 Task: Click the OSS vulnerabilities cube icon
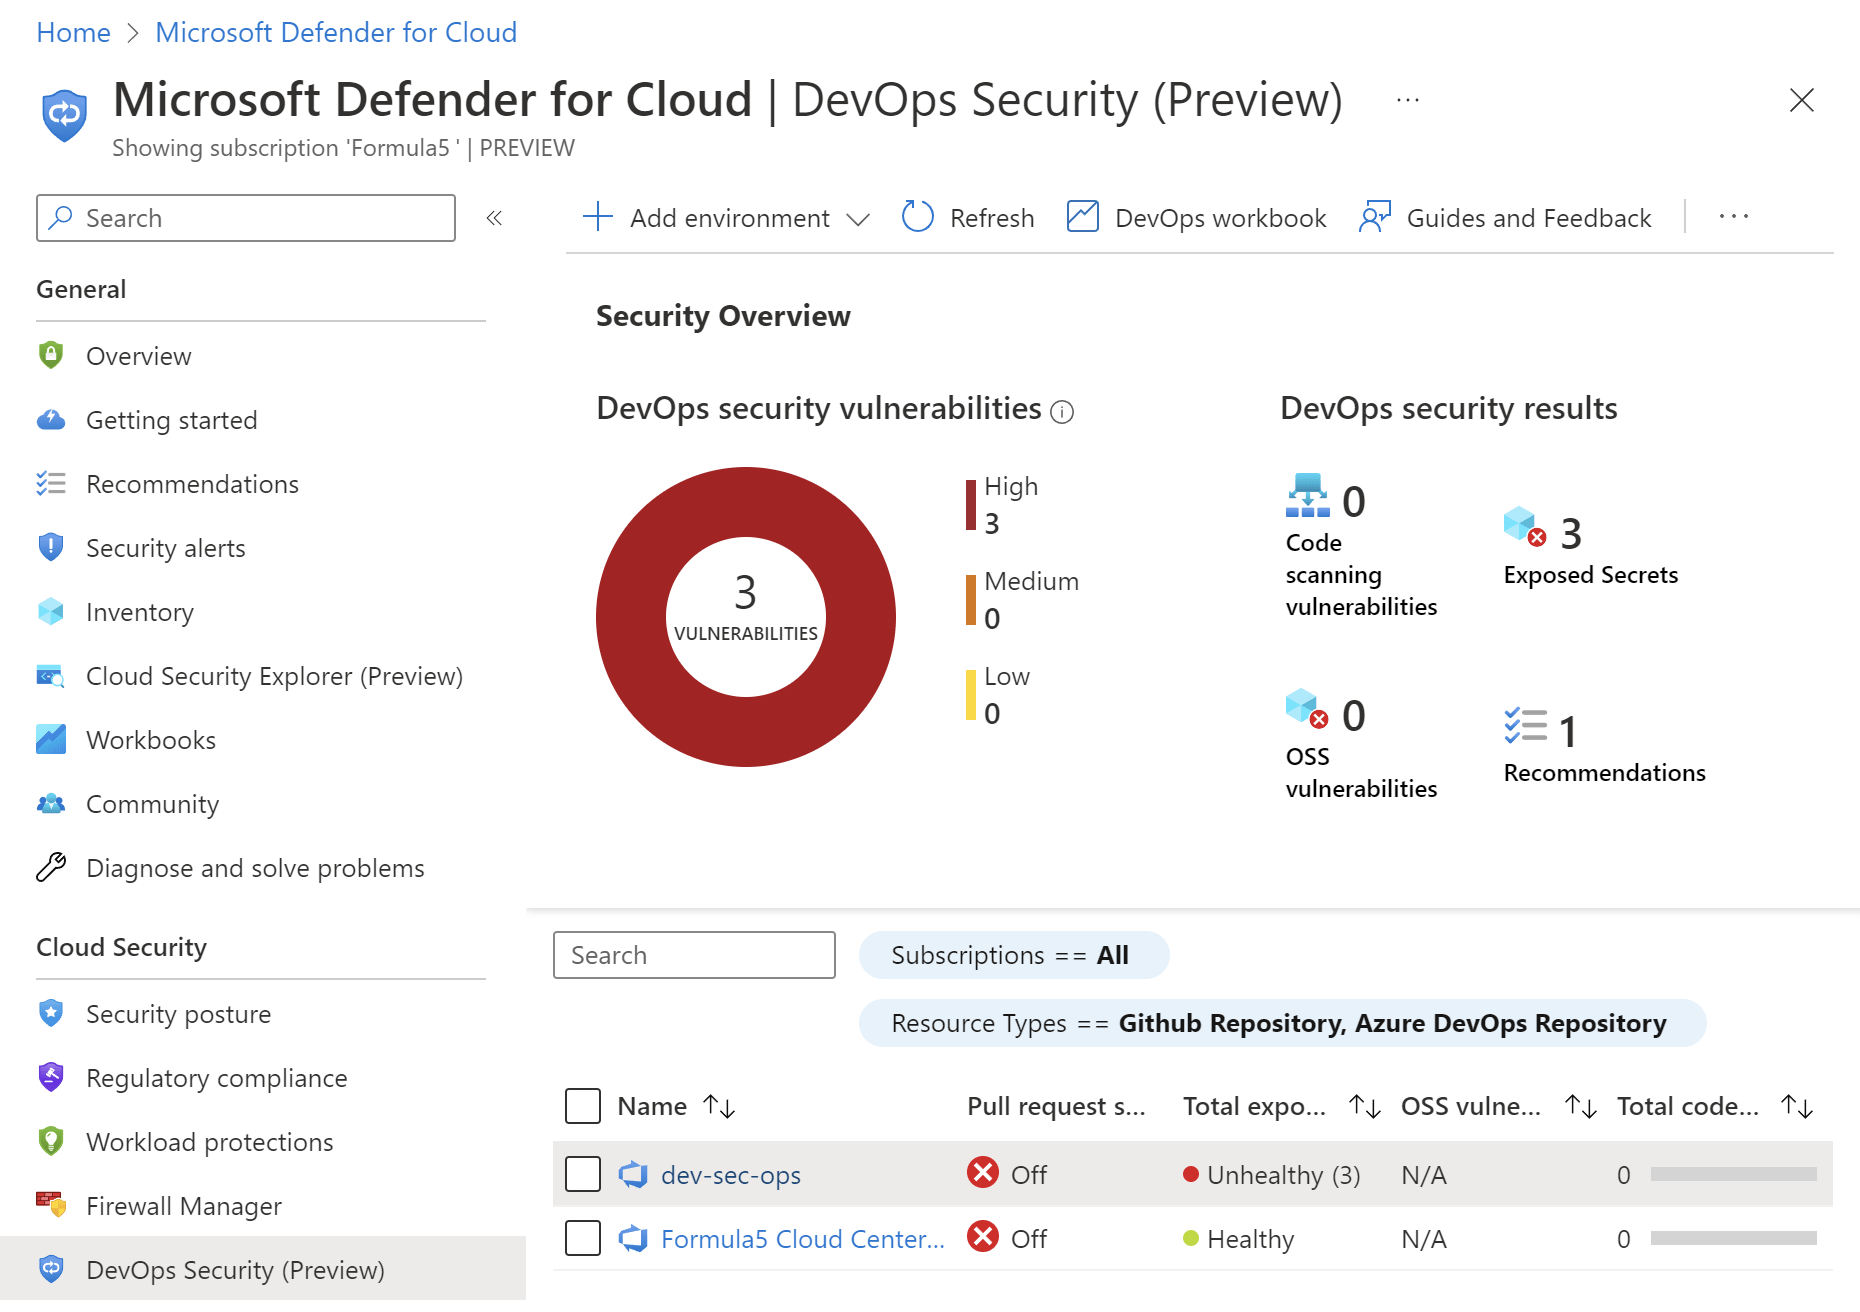click(1306, 708)
